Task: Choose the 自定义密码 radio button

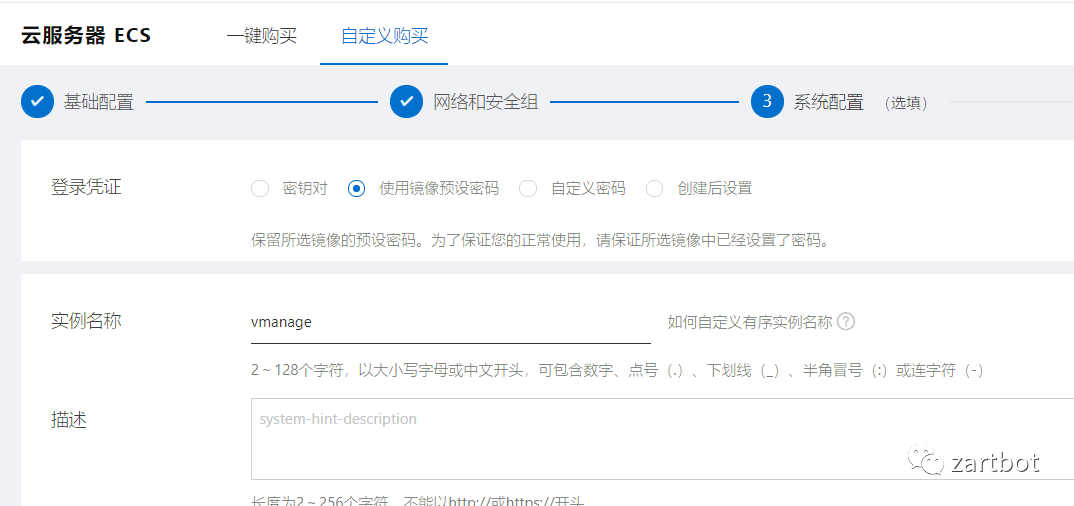Action: (527, 188)
